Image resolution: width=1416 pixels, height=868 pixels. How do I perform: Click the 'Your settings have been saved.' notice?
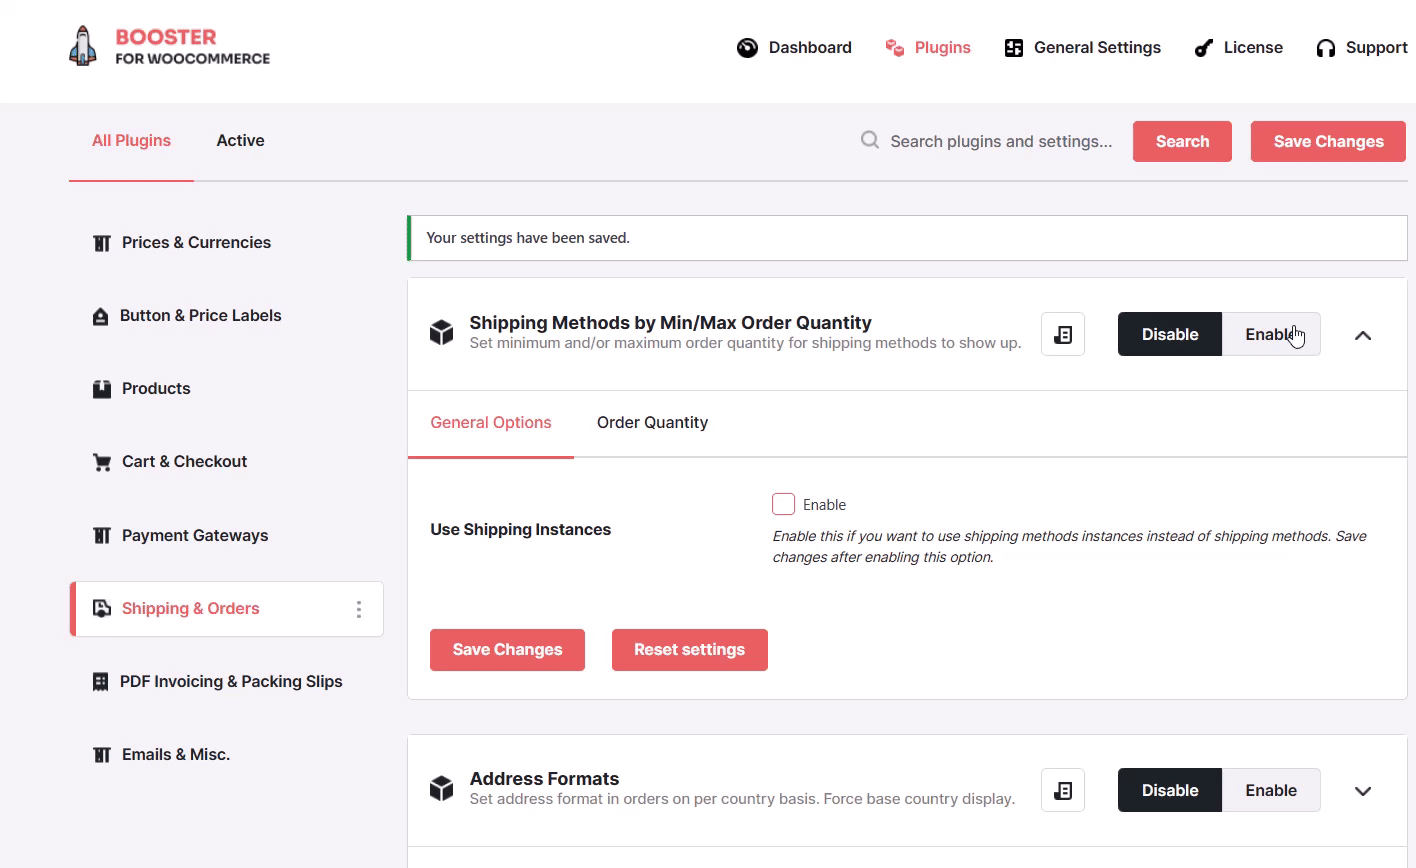pos(907,238)
